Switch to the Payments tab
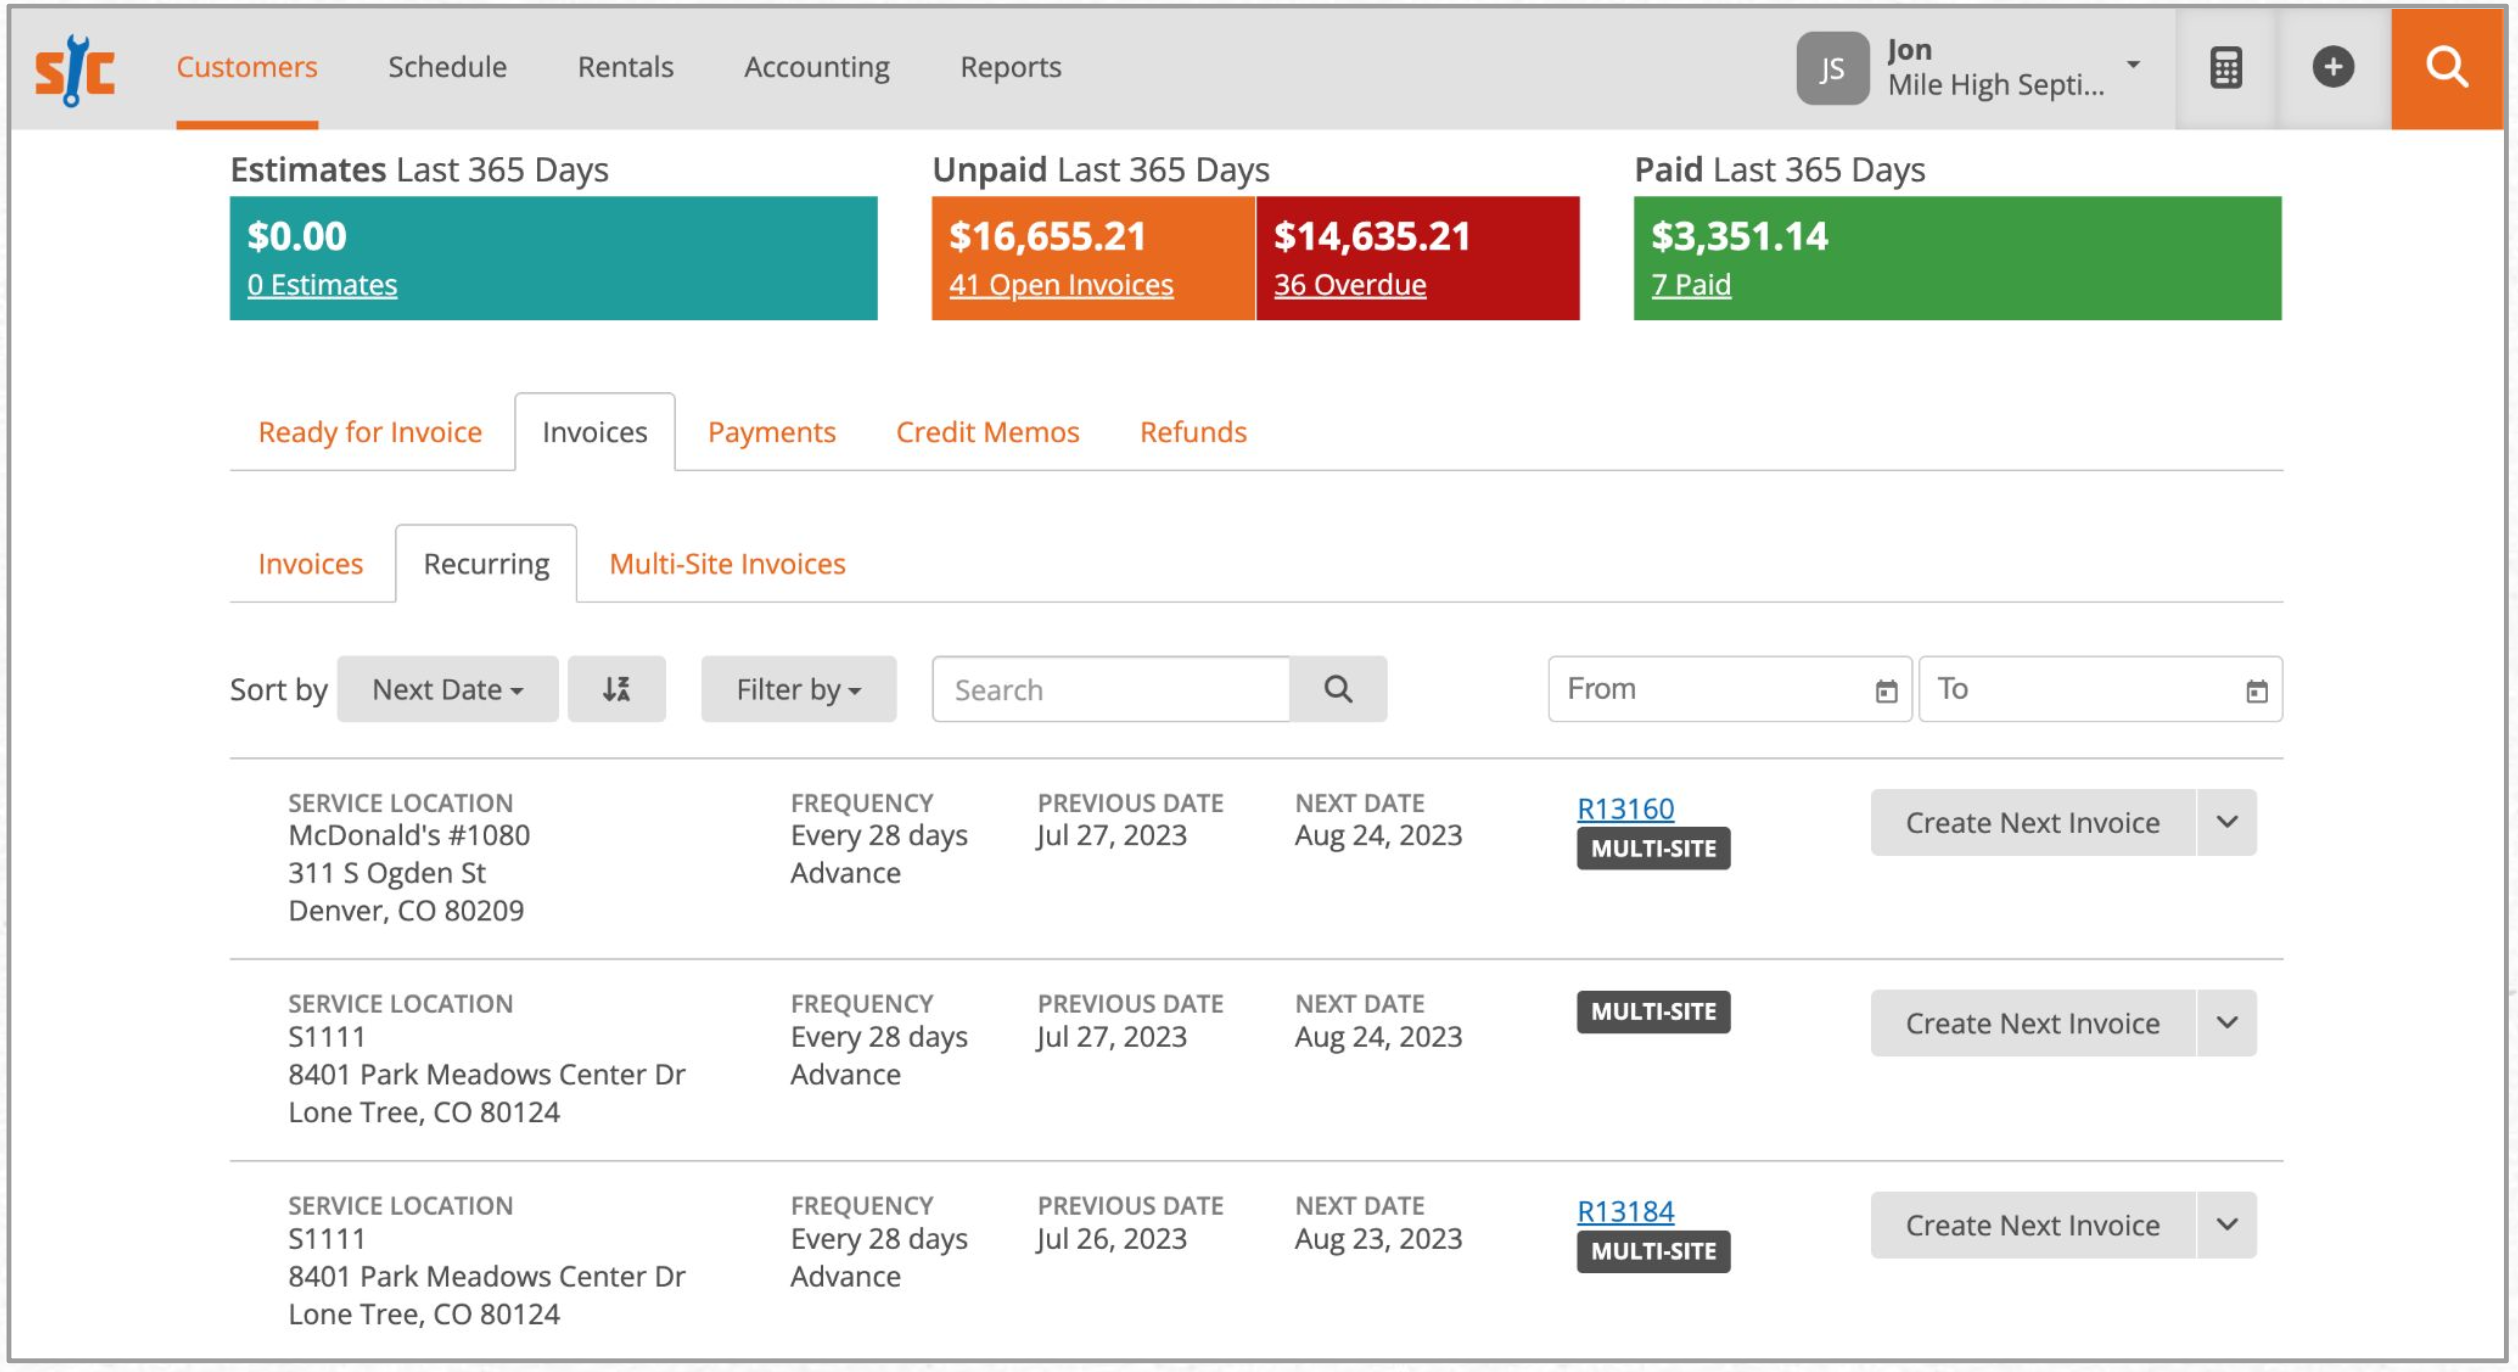This screenshot has height=1372, width=2518. [771, 431]
